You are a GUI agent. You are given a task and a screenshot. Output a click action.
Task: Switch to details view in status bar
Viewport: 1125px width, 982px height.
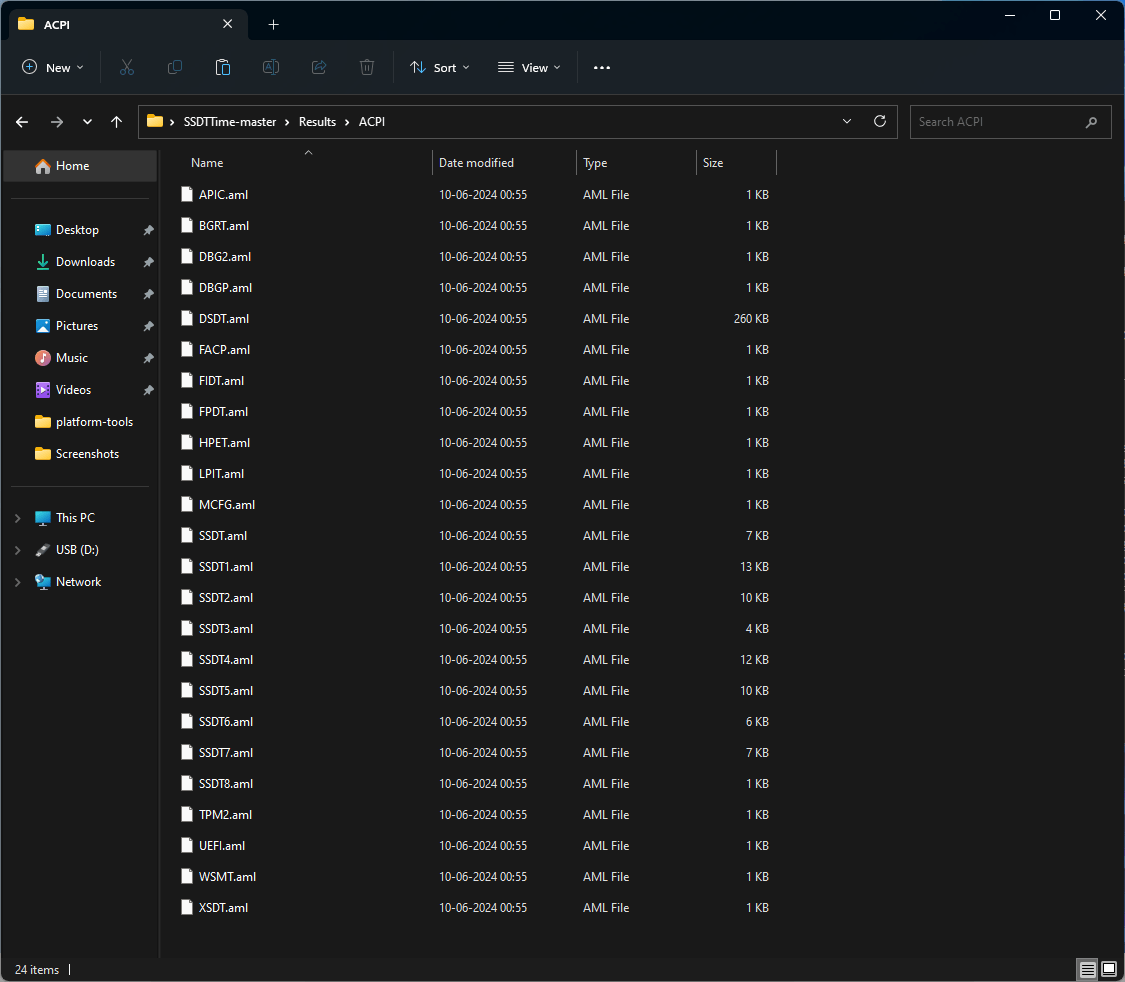click(x=1087, y=969)
